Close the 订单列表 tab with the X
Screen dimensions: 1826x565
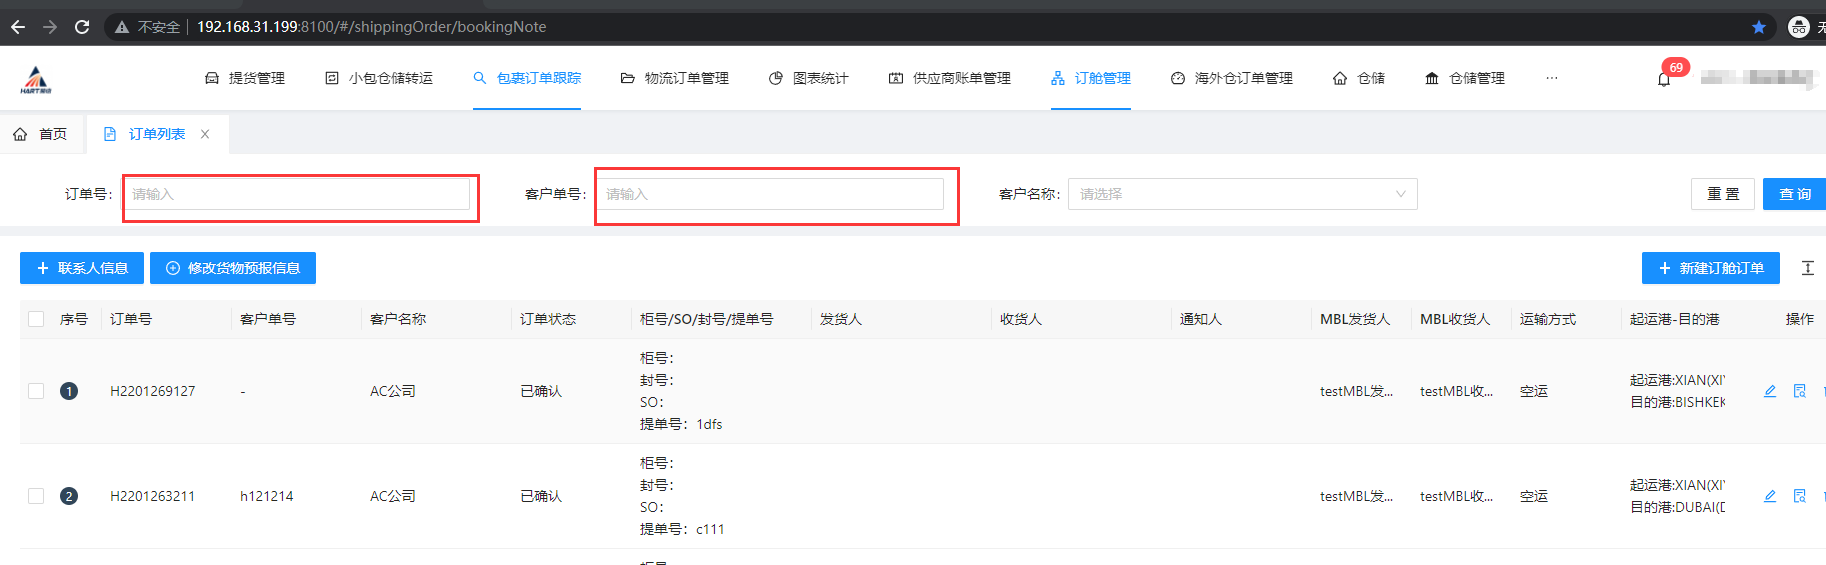205,134
